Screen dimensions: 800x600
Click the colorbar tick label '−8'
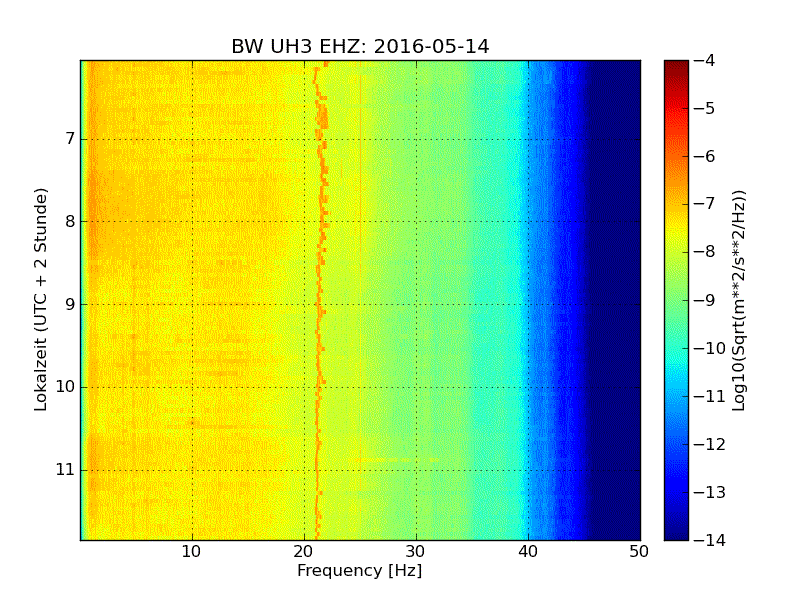point(704,252)
